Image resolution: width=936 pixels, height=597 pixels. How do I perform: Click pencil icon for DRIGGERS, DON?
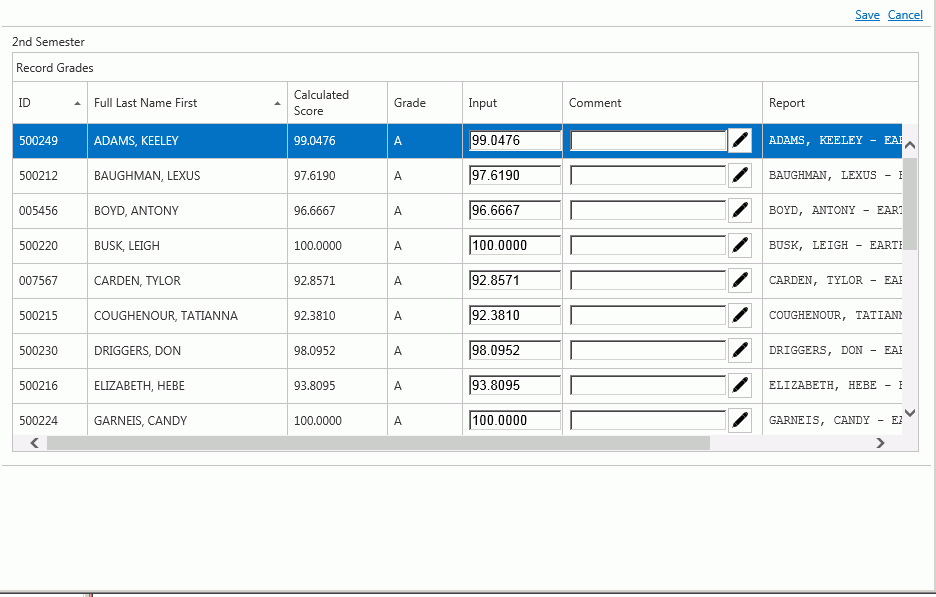click(740, 351)
